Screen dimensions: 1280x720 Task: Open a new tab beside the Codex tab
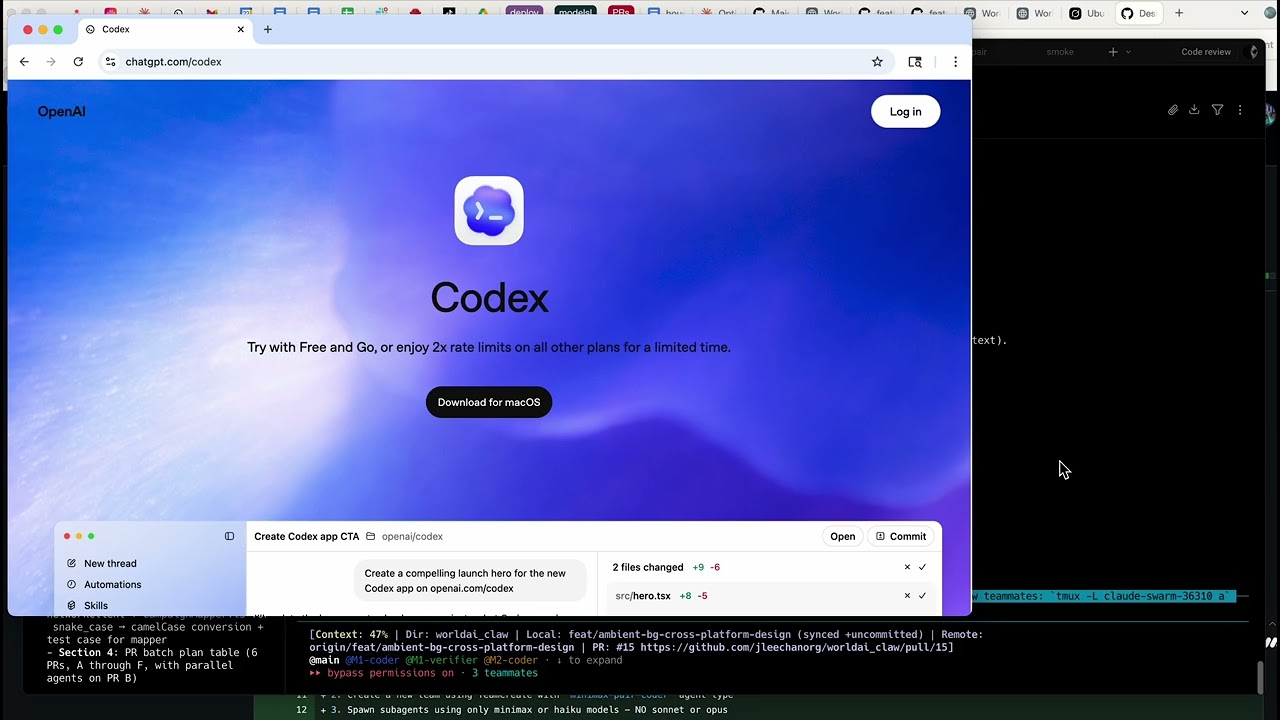[267, 29]
